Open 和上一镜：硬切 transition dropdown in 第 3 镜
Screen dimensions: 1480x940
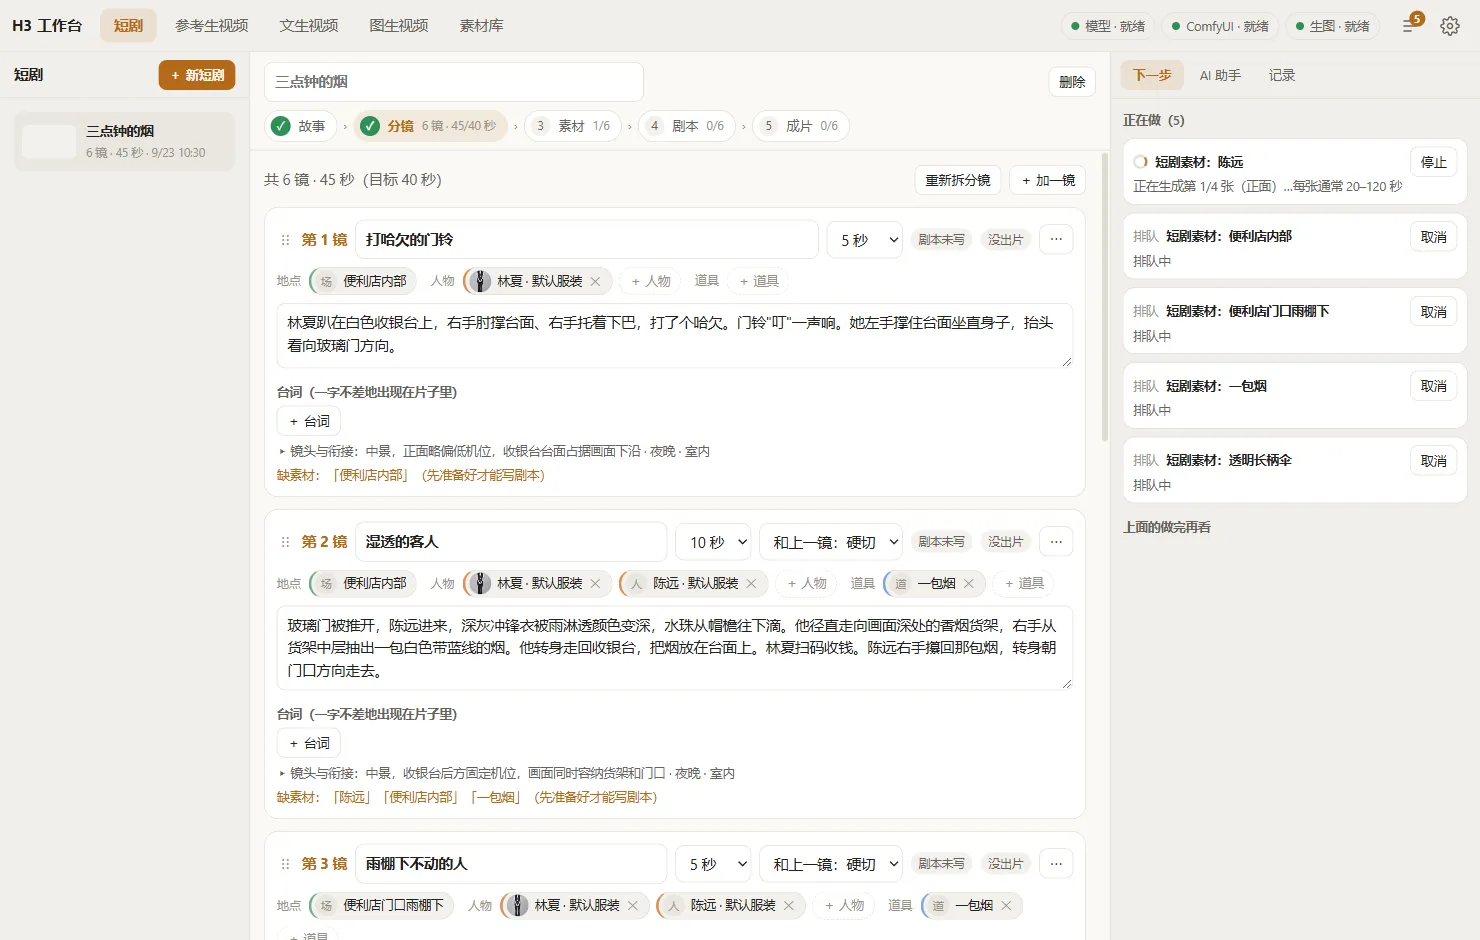tap(831, 864)
